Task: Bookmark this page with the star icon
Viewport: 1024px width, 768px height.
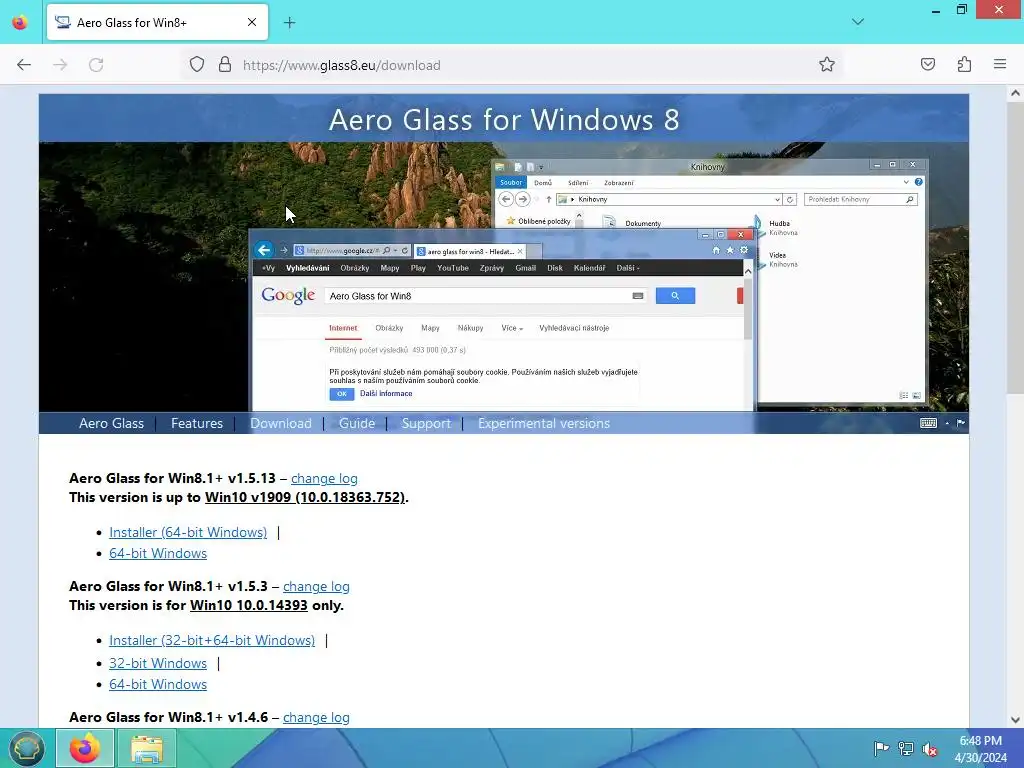Action: tap(827, 65)
